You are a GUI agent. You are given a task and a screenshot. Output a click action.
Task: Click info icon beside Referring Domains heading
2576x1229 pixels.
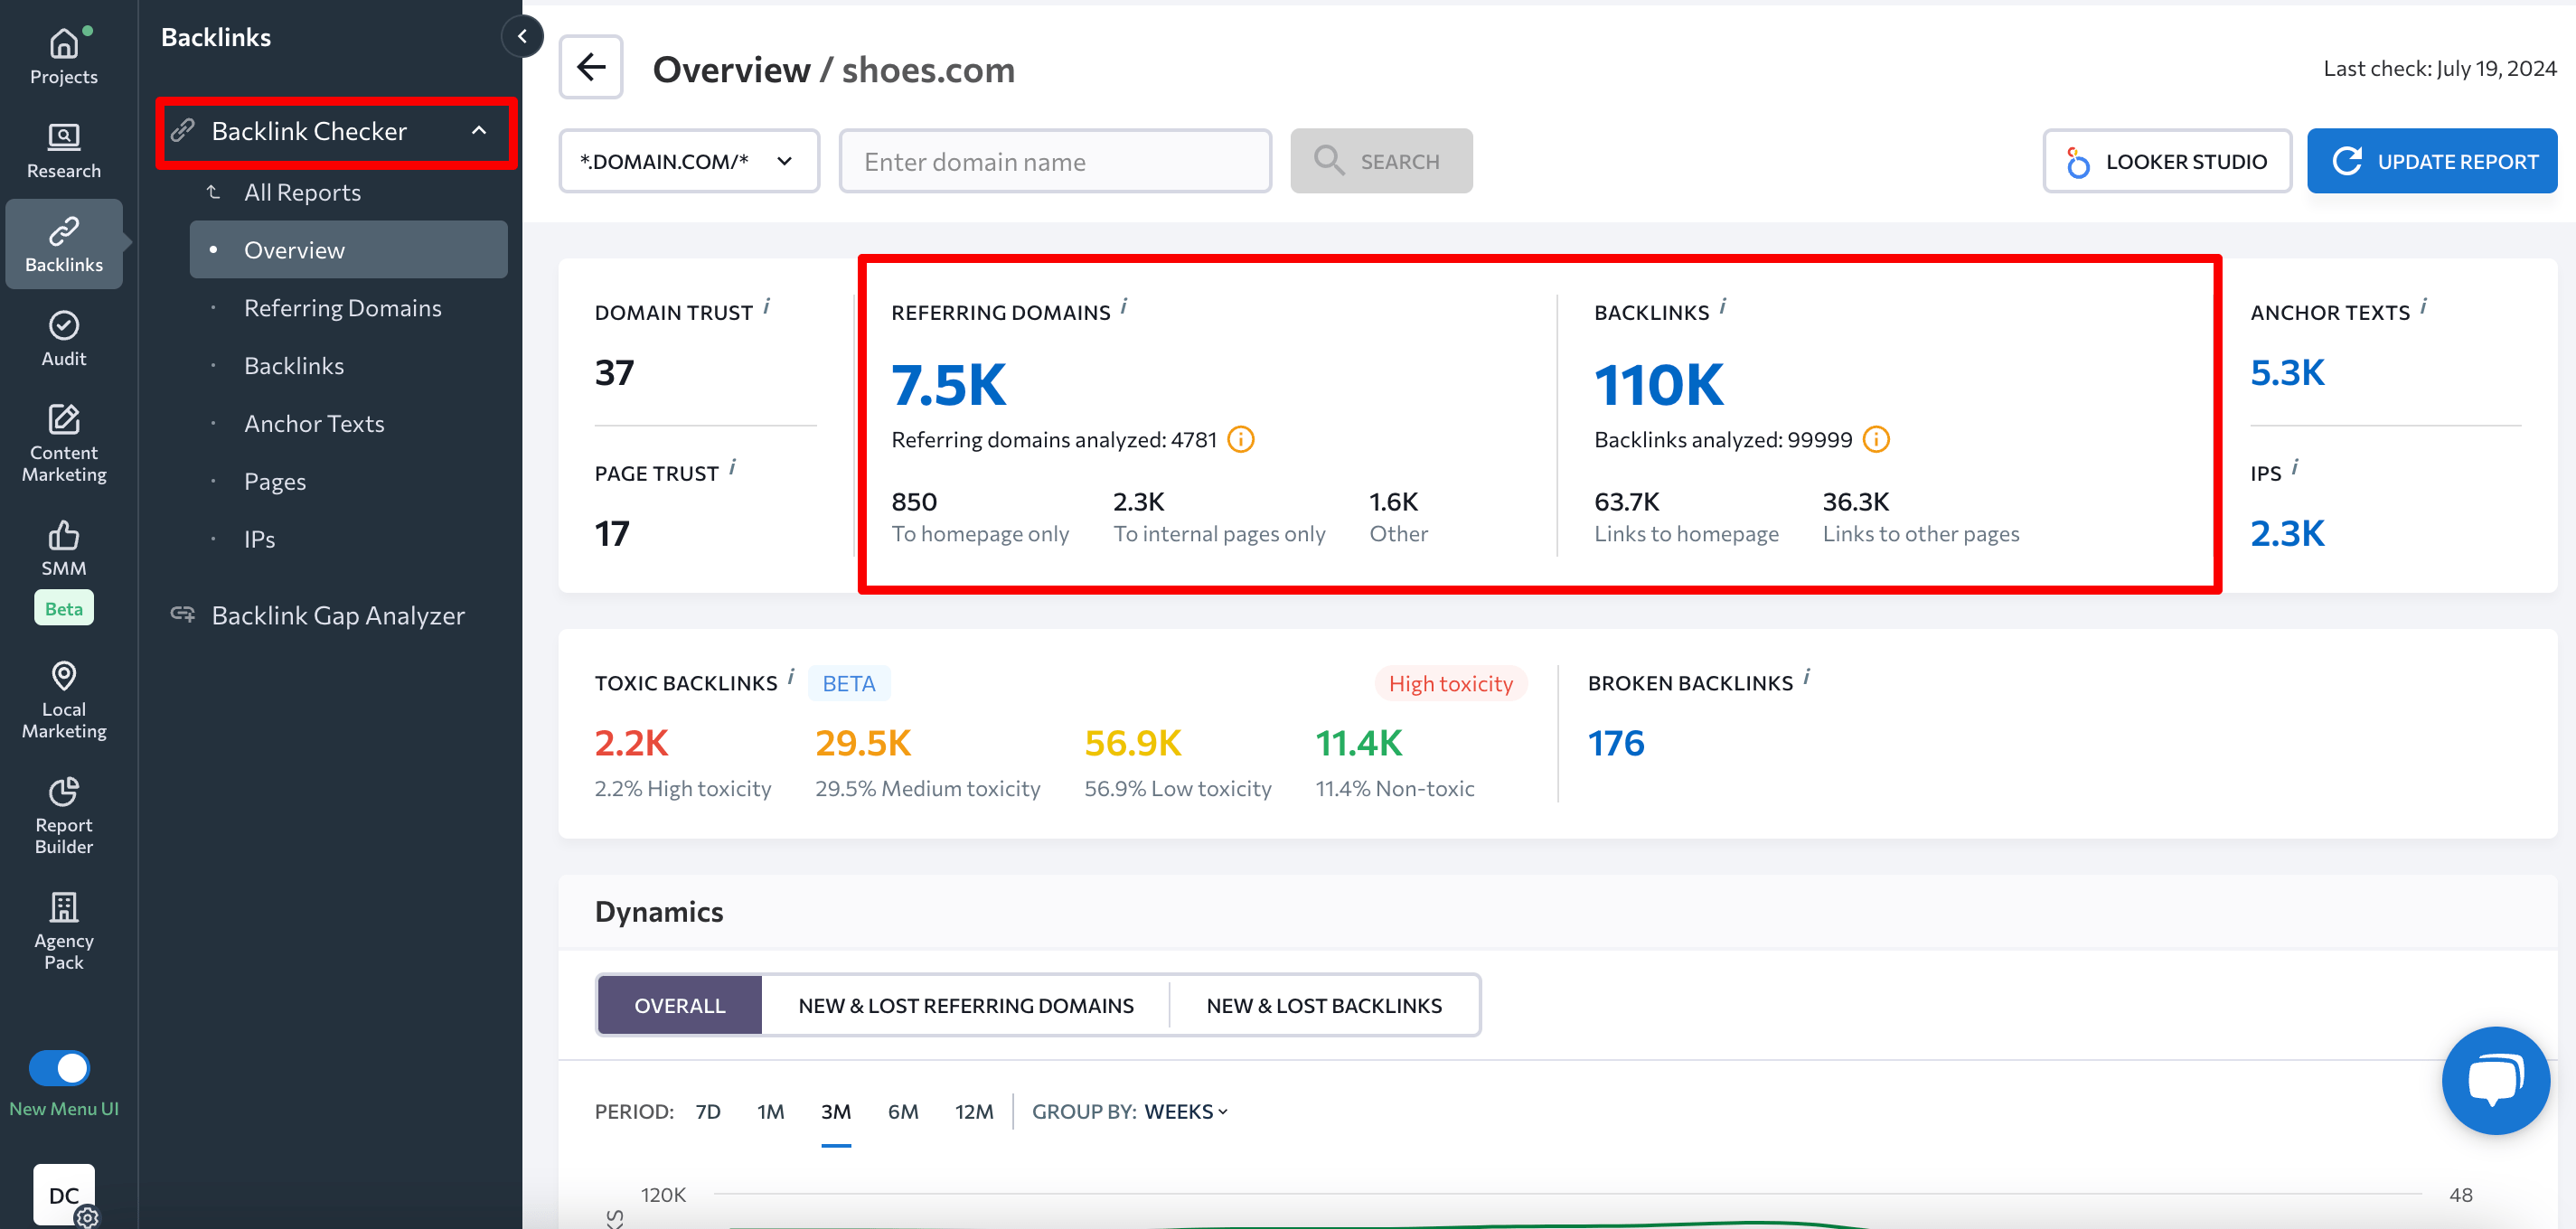click(1124, 306)
